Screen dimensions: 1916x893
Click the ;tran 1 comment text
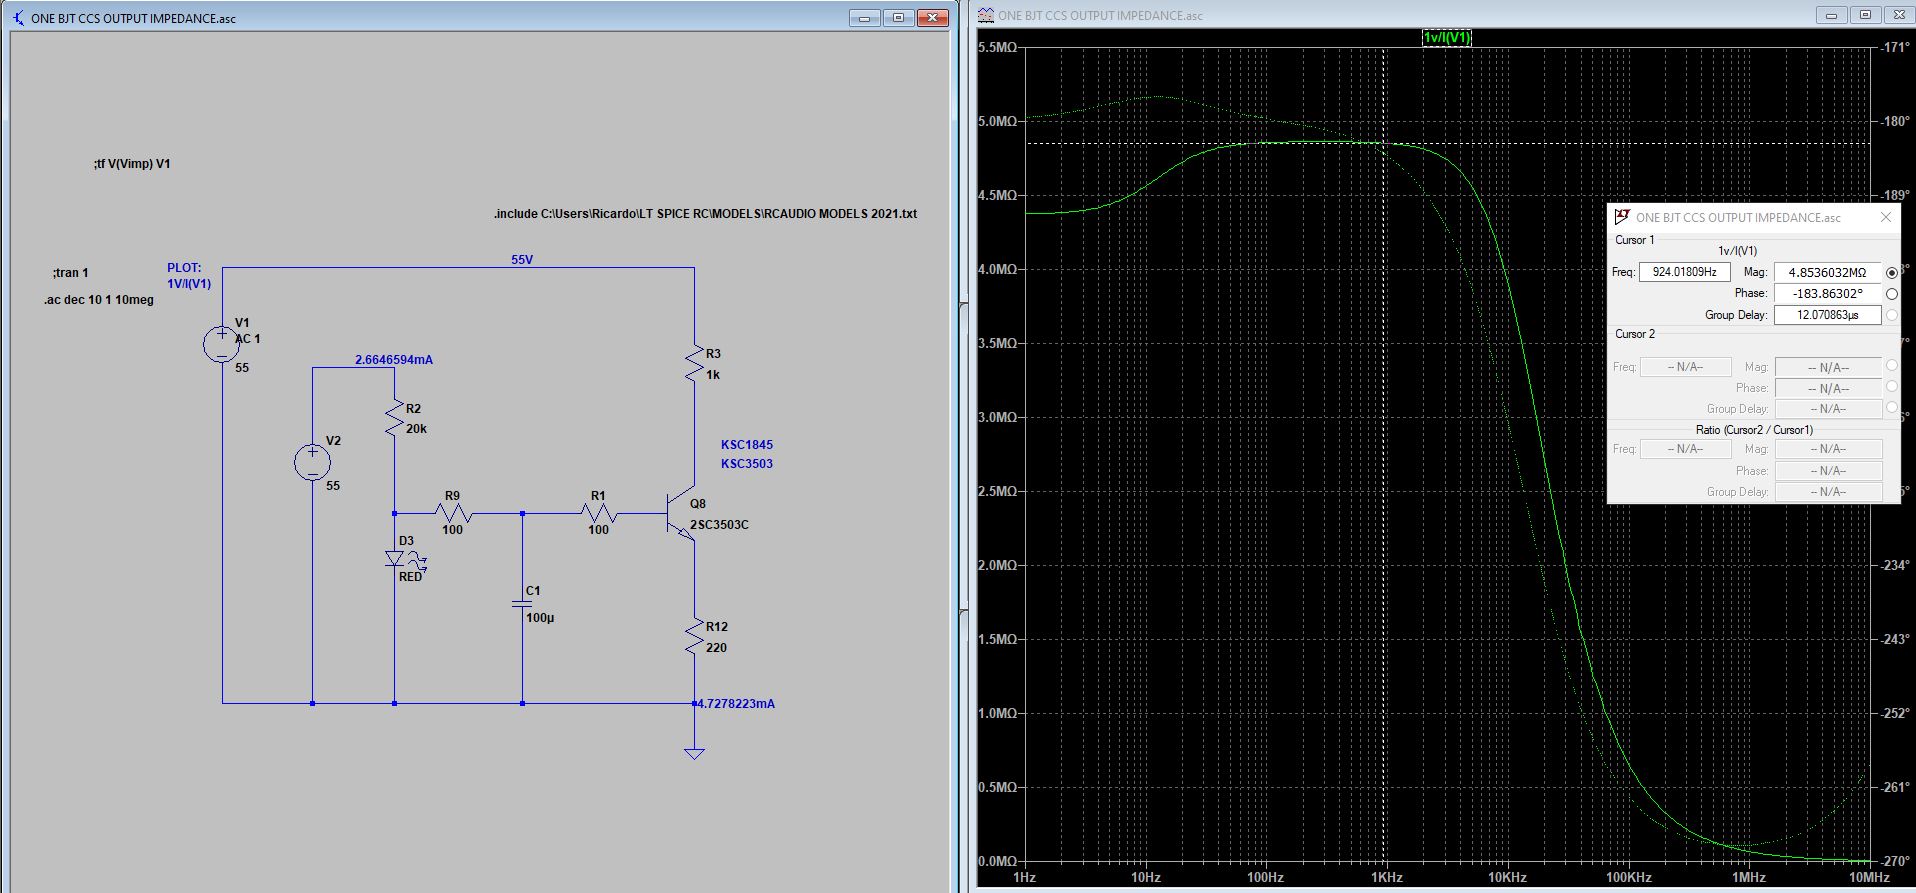[x=71, y=273]
